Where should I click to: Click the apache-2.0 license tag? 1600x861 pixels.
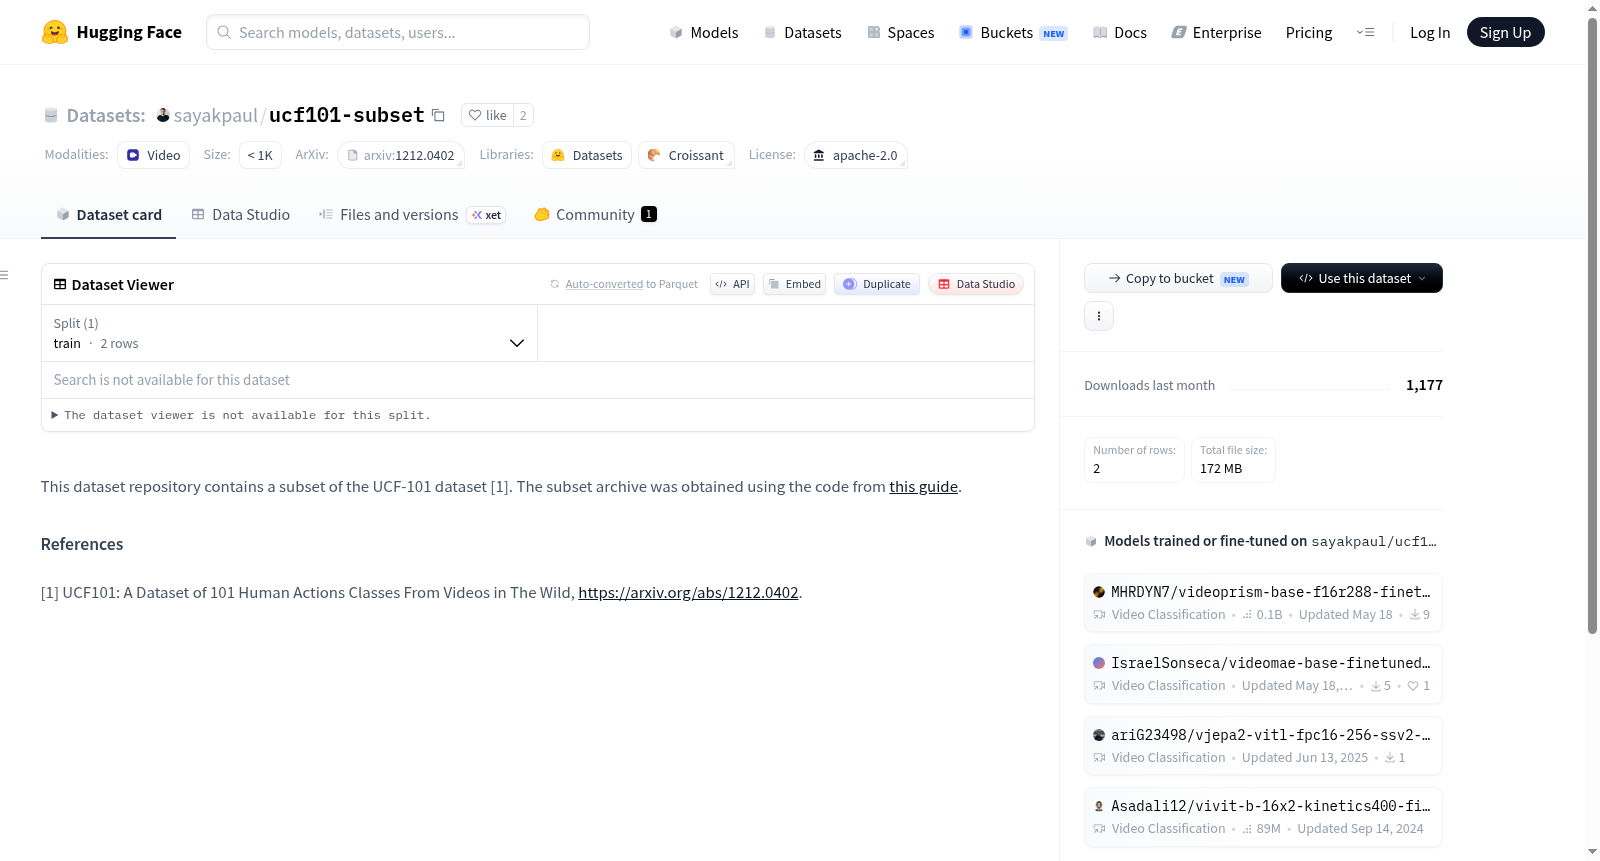855,155
